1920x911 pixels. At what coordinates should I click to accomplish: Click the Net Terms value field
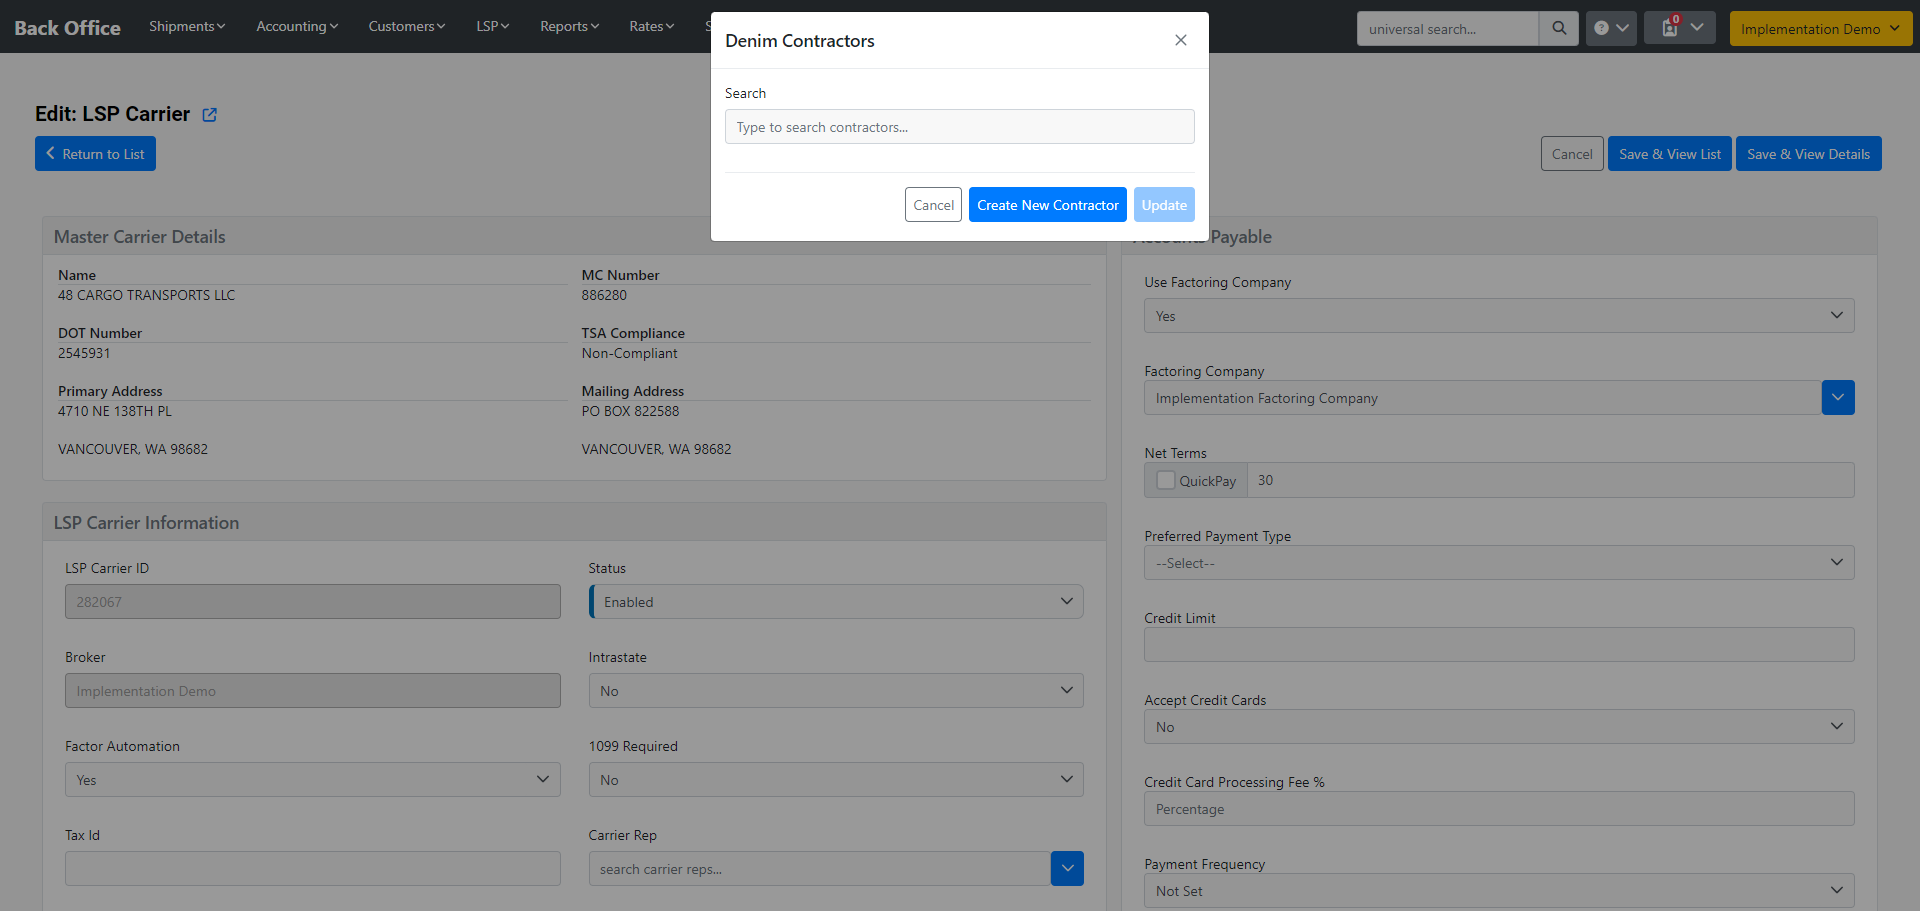click(x=1550, y=480)
